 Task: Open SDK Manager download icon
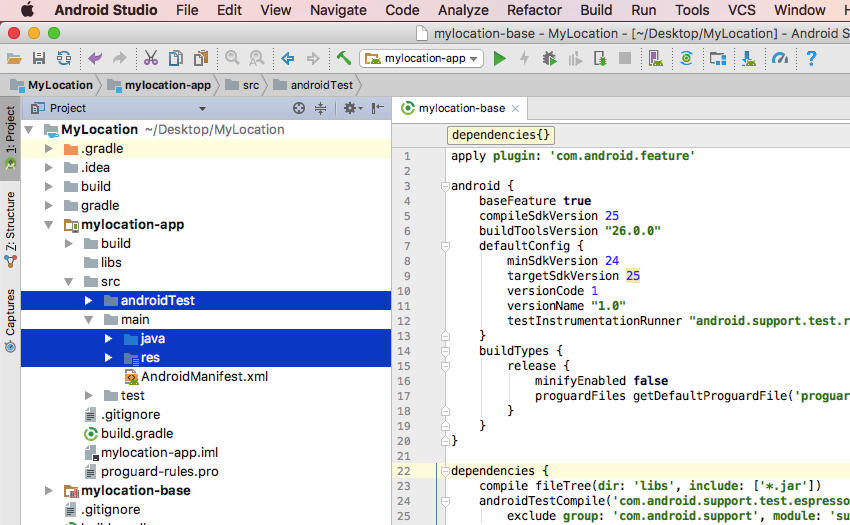[749, 59]
